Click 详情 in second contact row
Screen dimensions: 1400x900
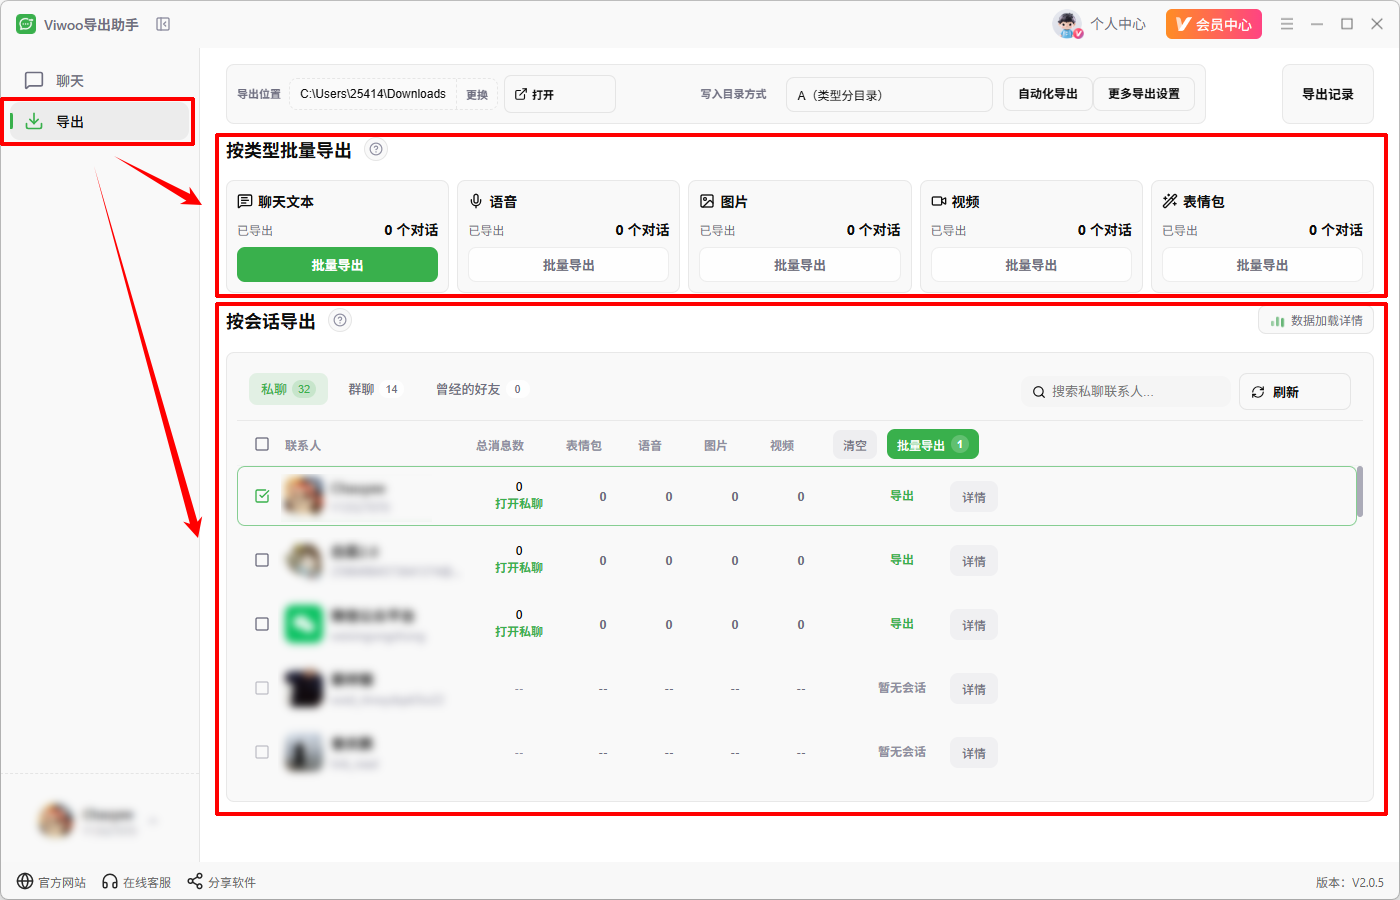(x=974, y=561)
